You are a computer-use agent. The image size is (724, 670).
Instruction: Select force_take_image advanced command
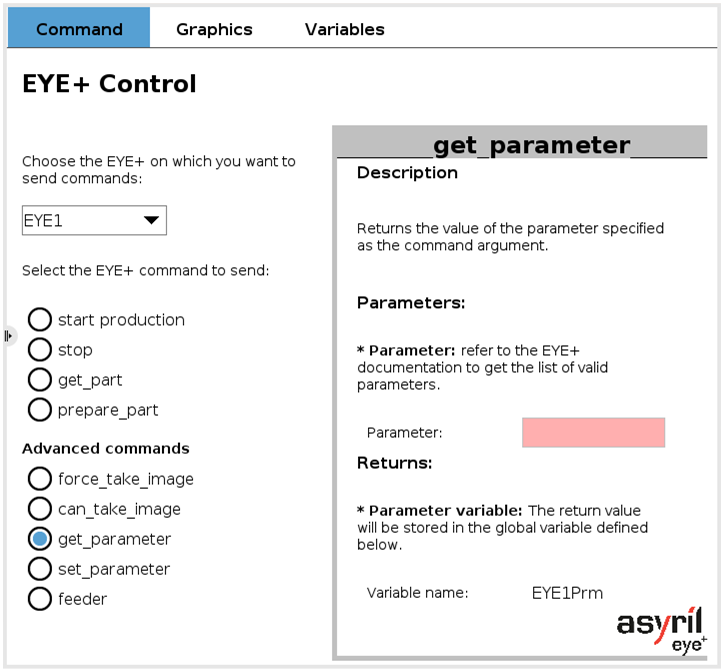click(40, 479)
